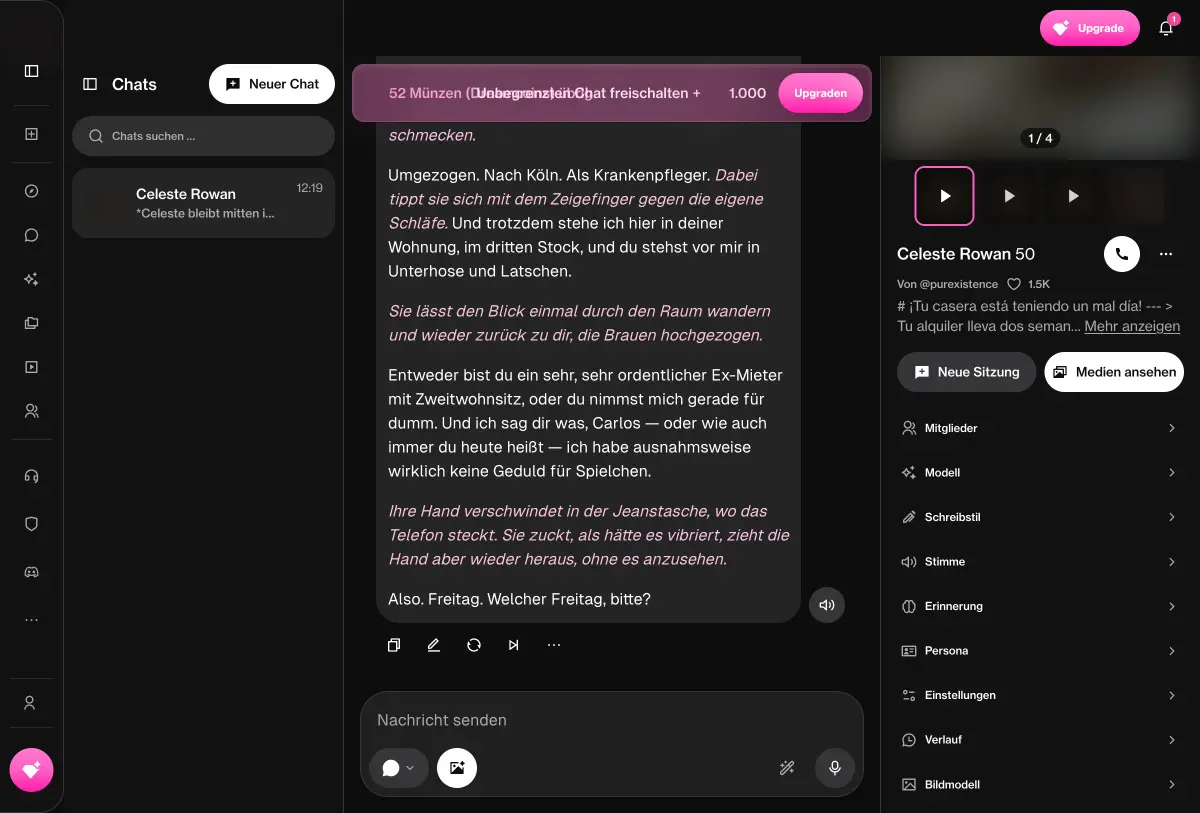Image resolution: width=1200 pixels, height=813 pixels.
Task: Open the stacked images collection icon
Action: coord(31,323)
